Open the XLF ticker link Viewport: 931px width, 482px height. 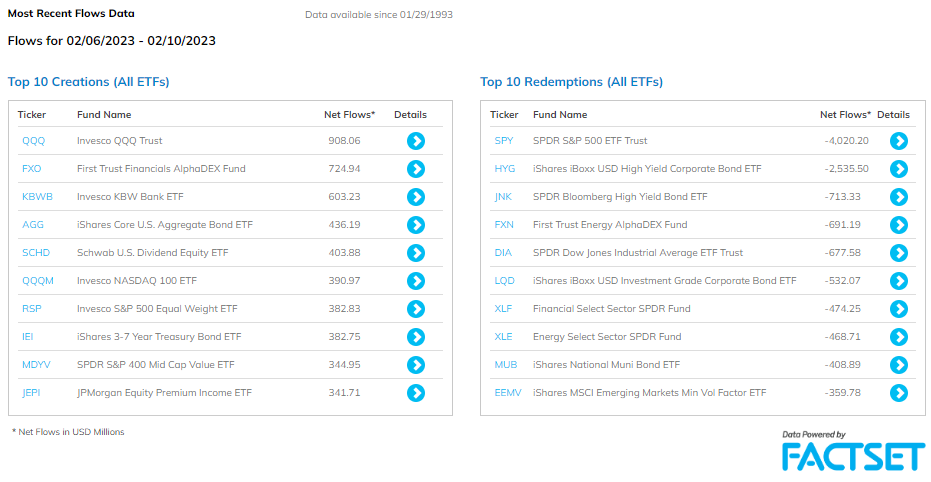tap(503, 309)
